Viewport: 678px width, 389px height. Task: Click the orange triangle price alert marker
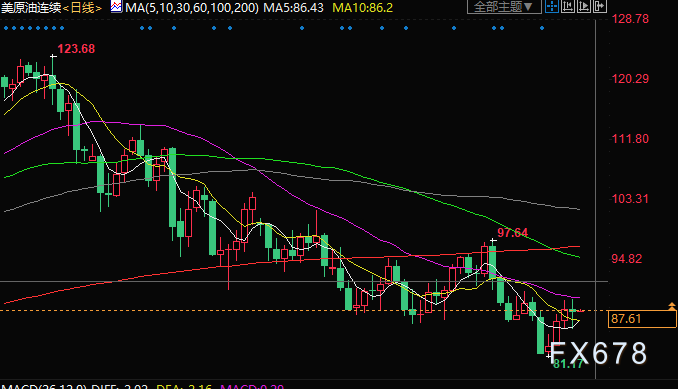click(x=672, y=306)
